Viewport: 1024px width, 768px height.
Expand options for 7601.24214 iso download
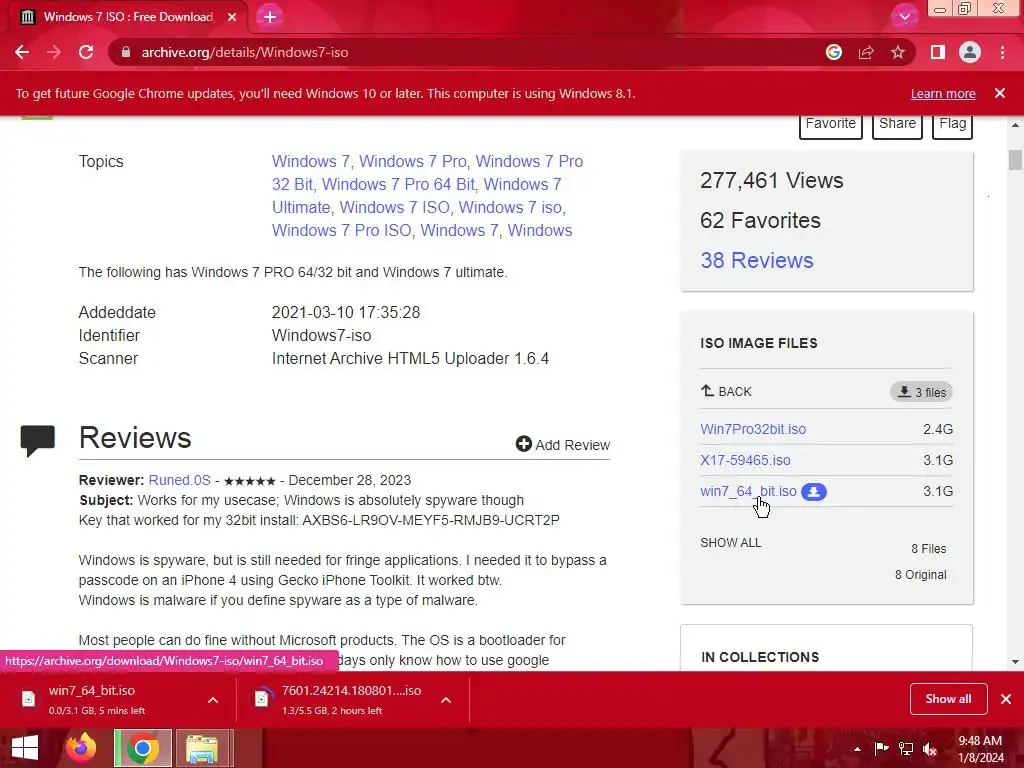click(446, 700)
